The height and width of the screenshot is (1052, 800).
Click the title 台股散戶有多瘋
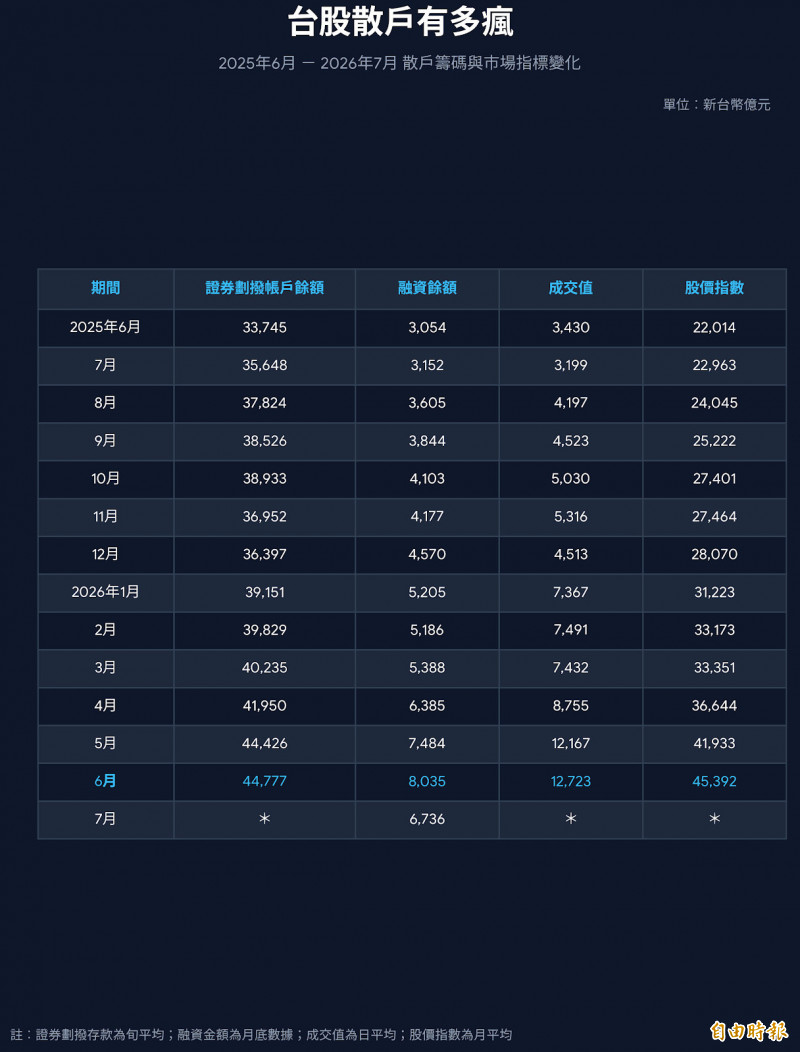401,23
